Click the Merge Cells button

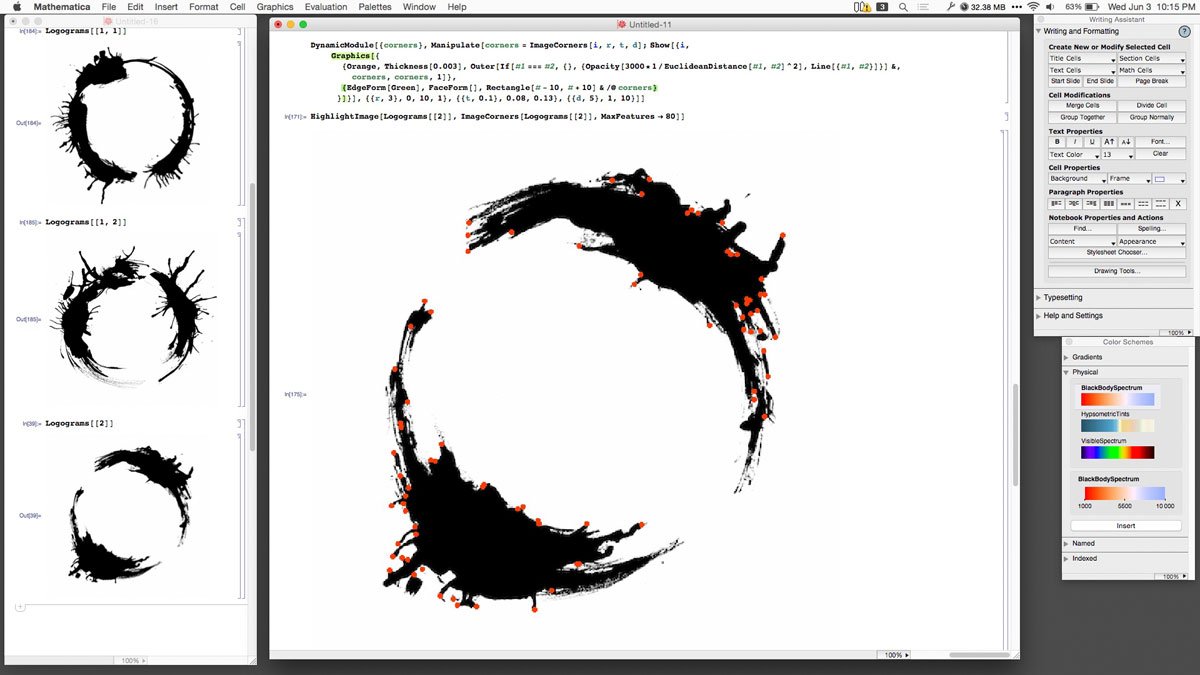tap(1081, 106)
